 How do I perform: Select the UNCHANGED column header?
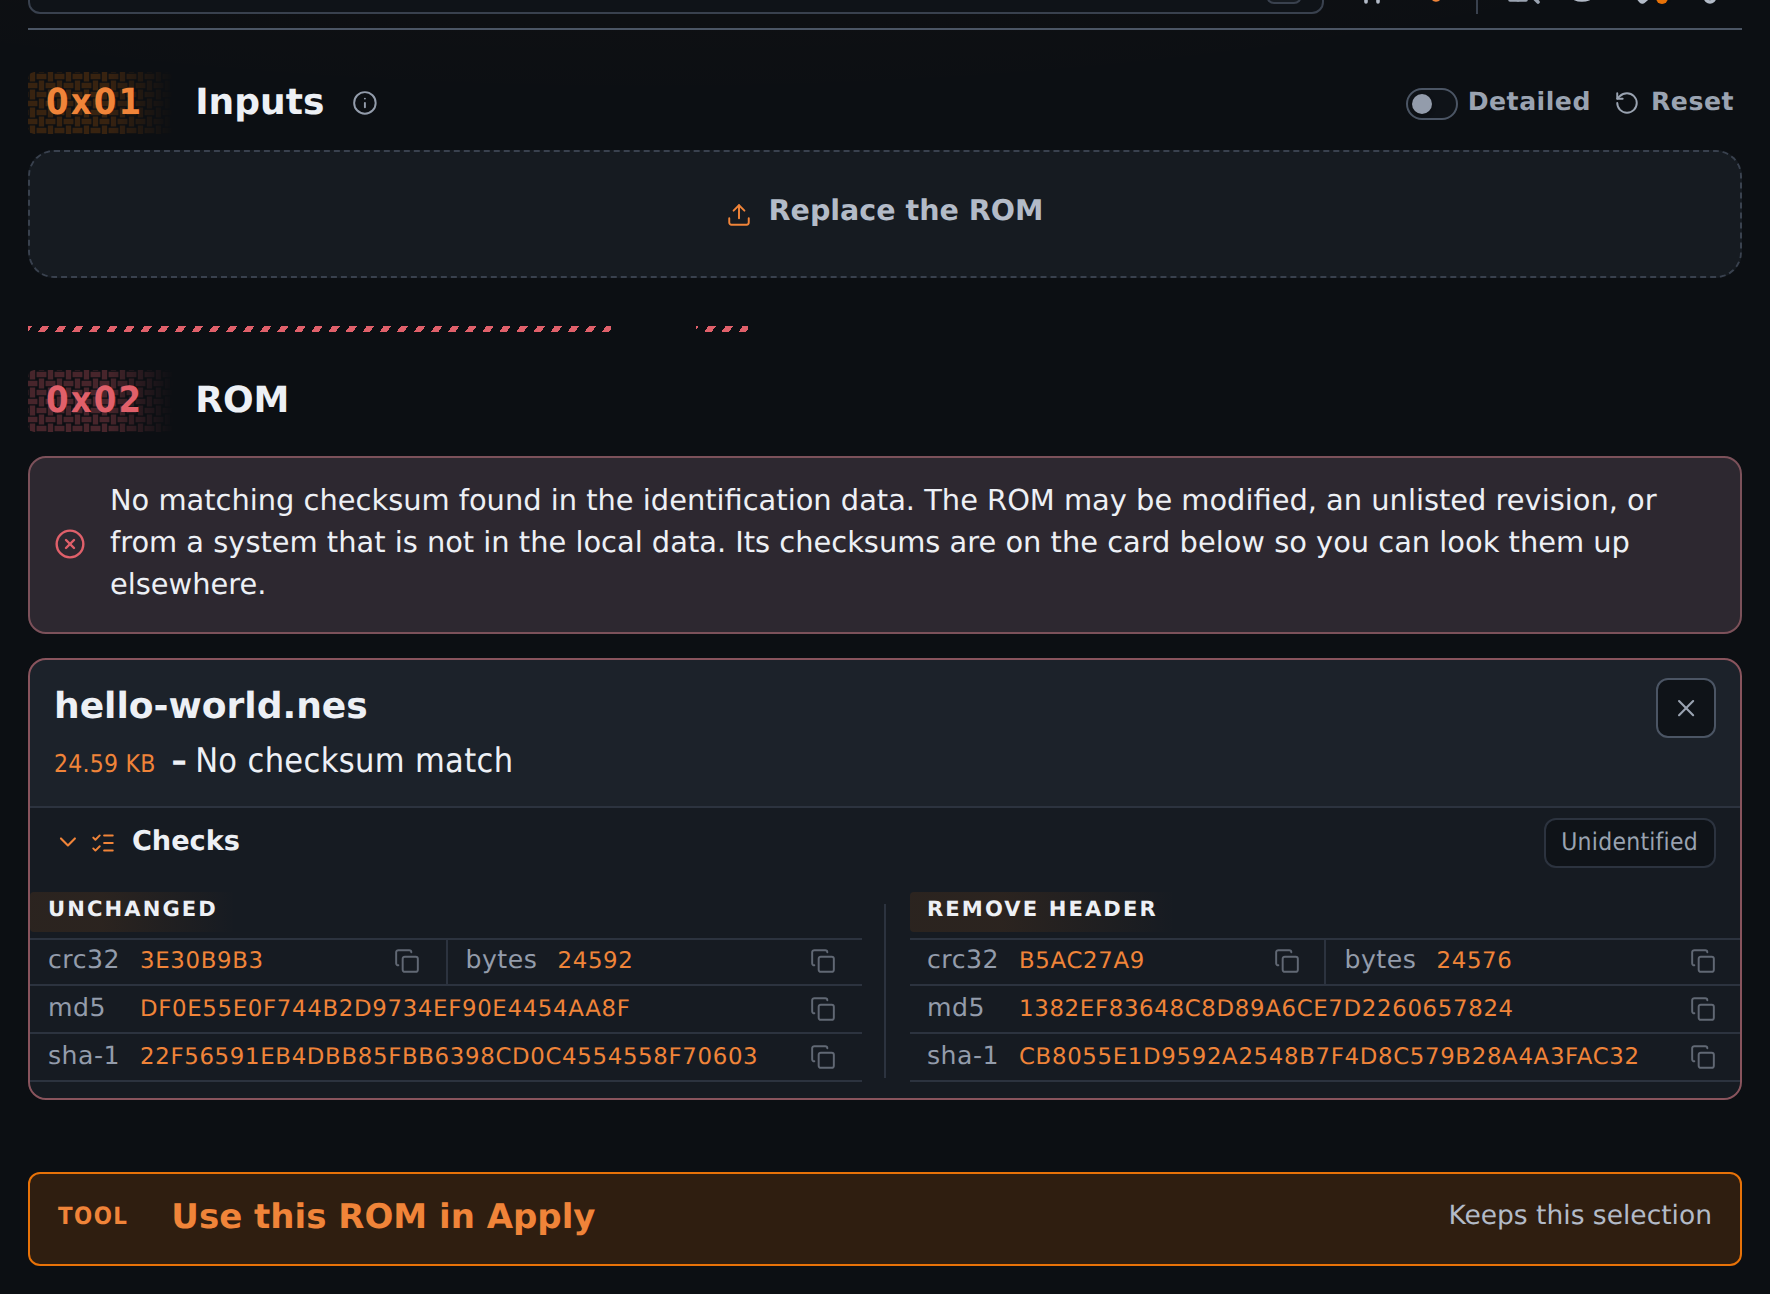click(132, 909)
